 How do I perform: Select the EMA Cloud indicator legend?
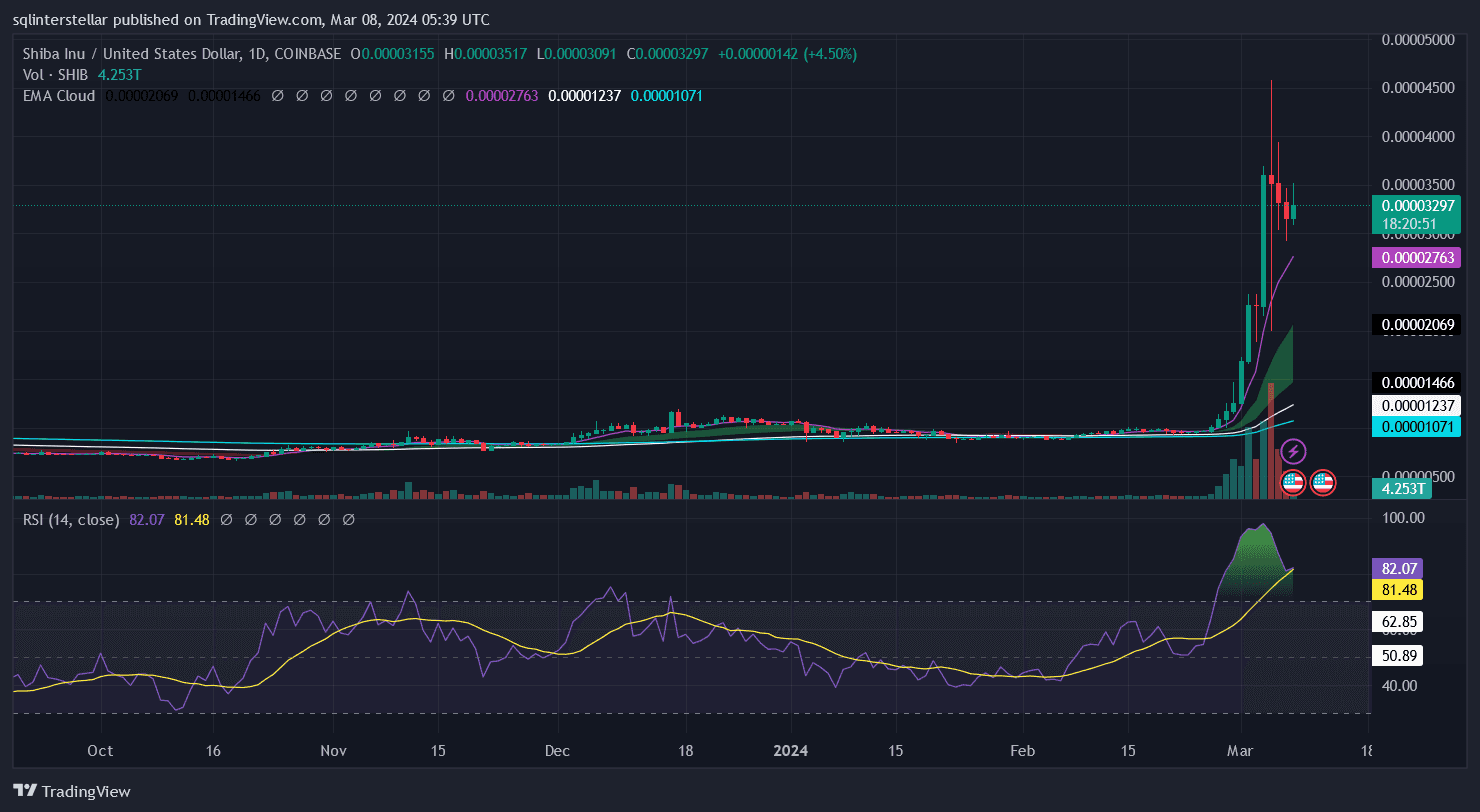[x=59, y=96]
